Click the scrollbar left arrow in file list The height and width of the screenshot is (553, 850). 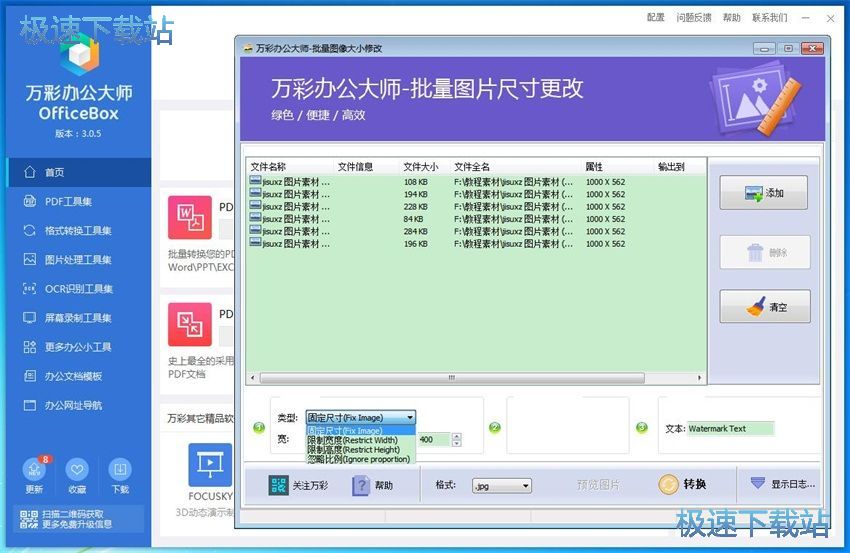252,377
